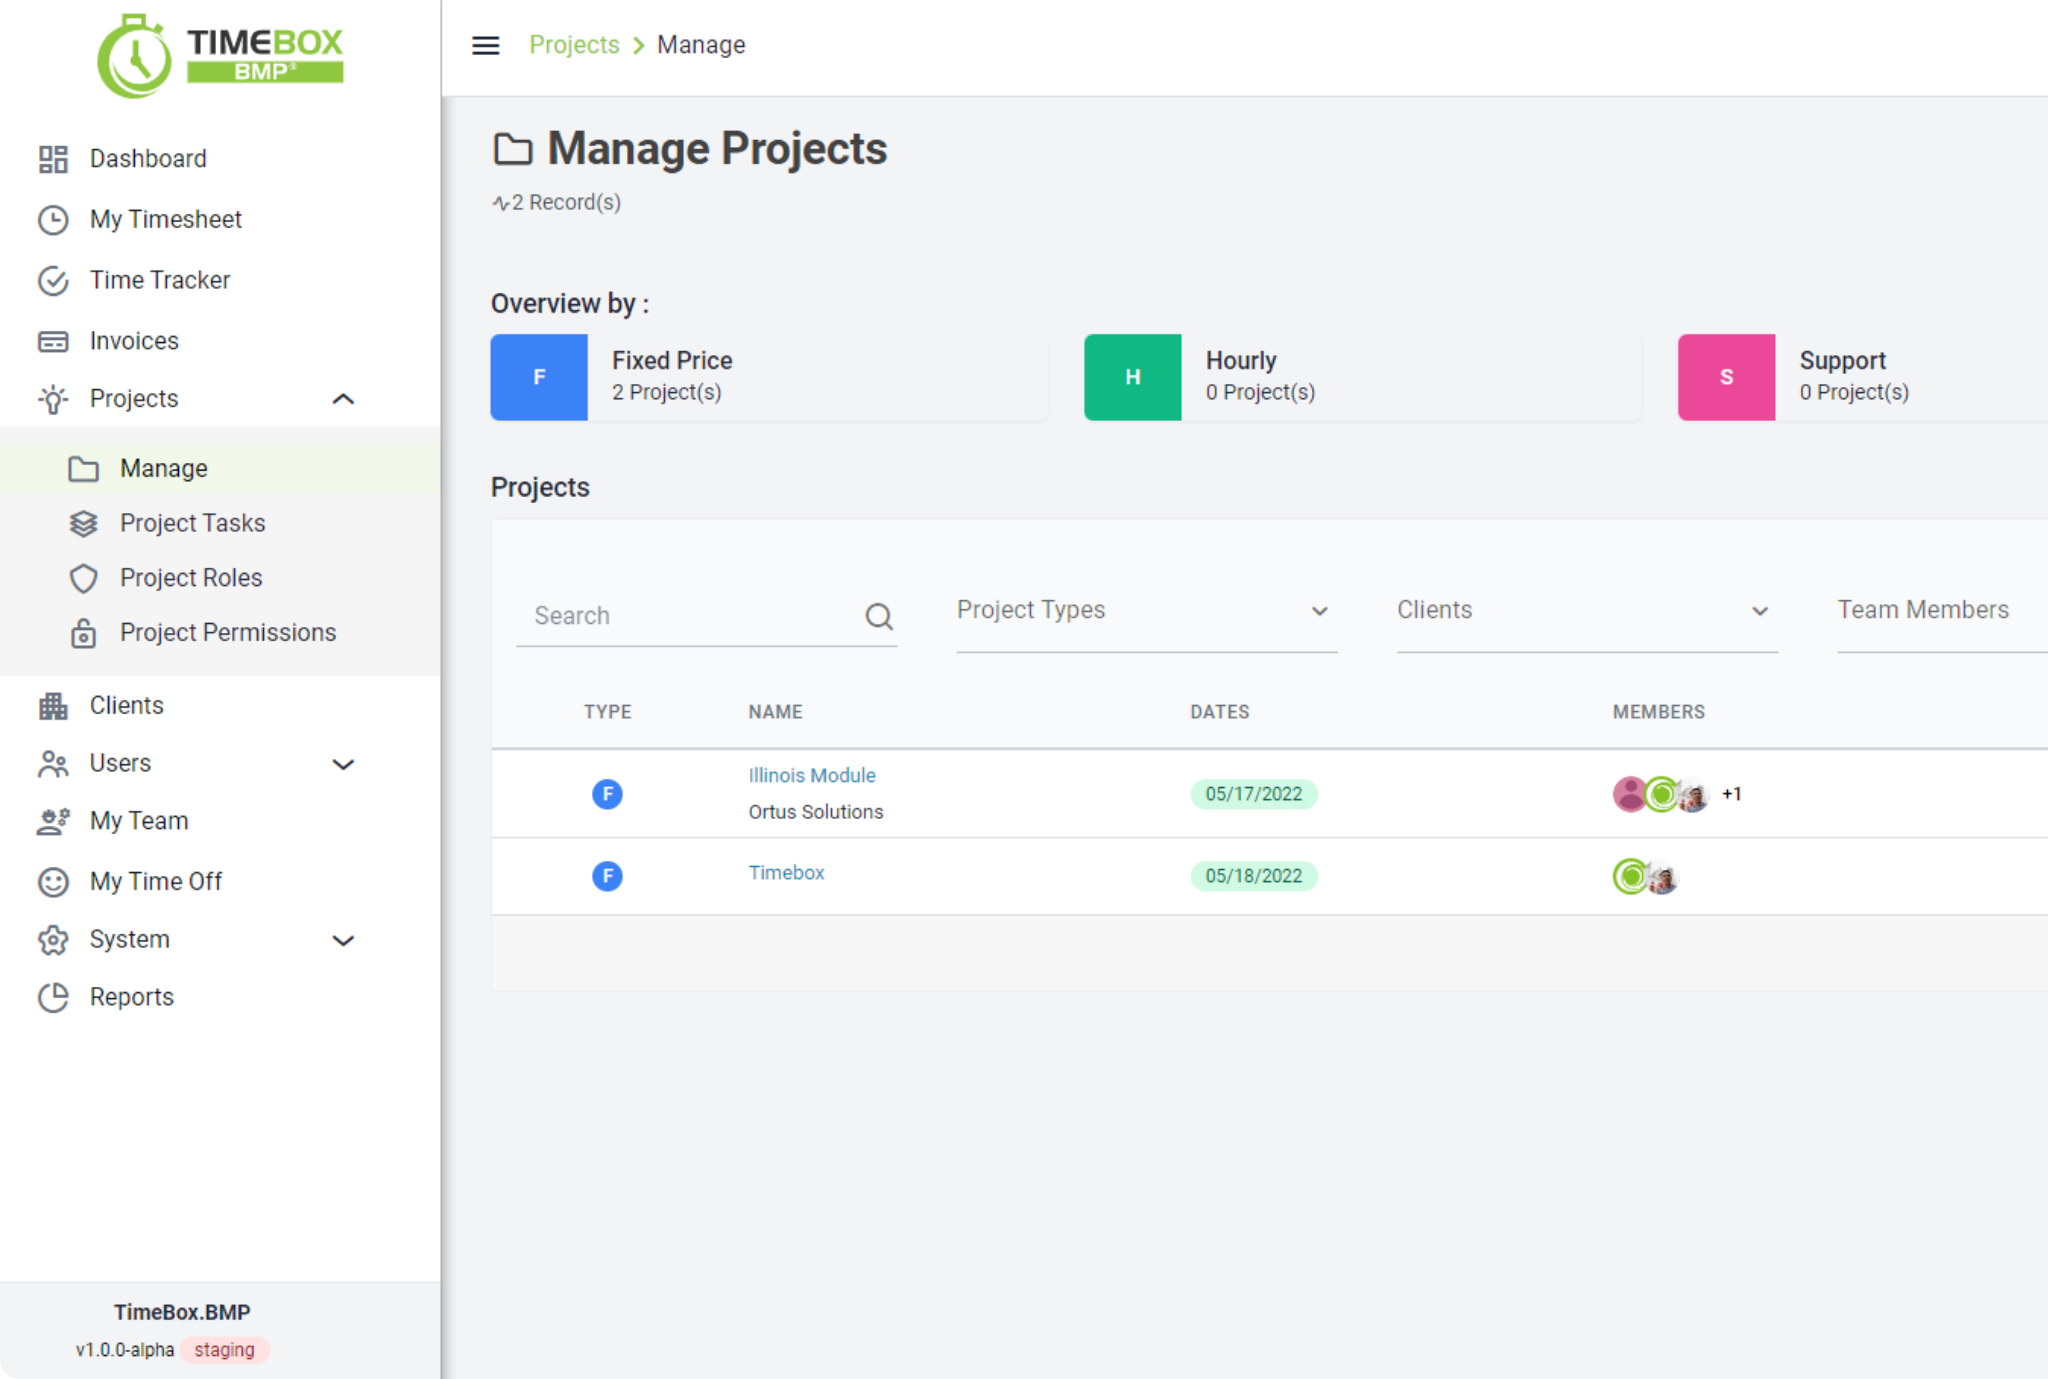Screen dimensions: 2048x1379
Task: Click the 05/17/2022 date badge
Action: (x=1254, y=794)
